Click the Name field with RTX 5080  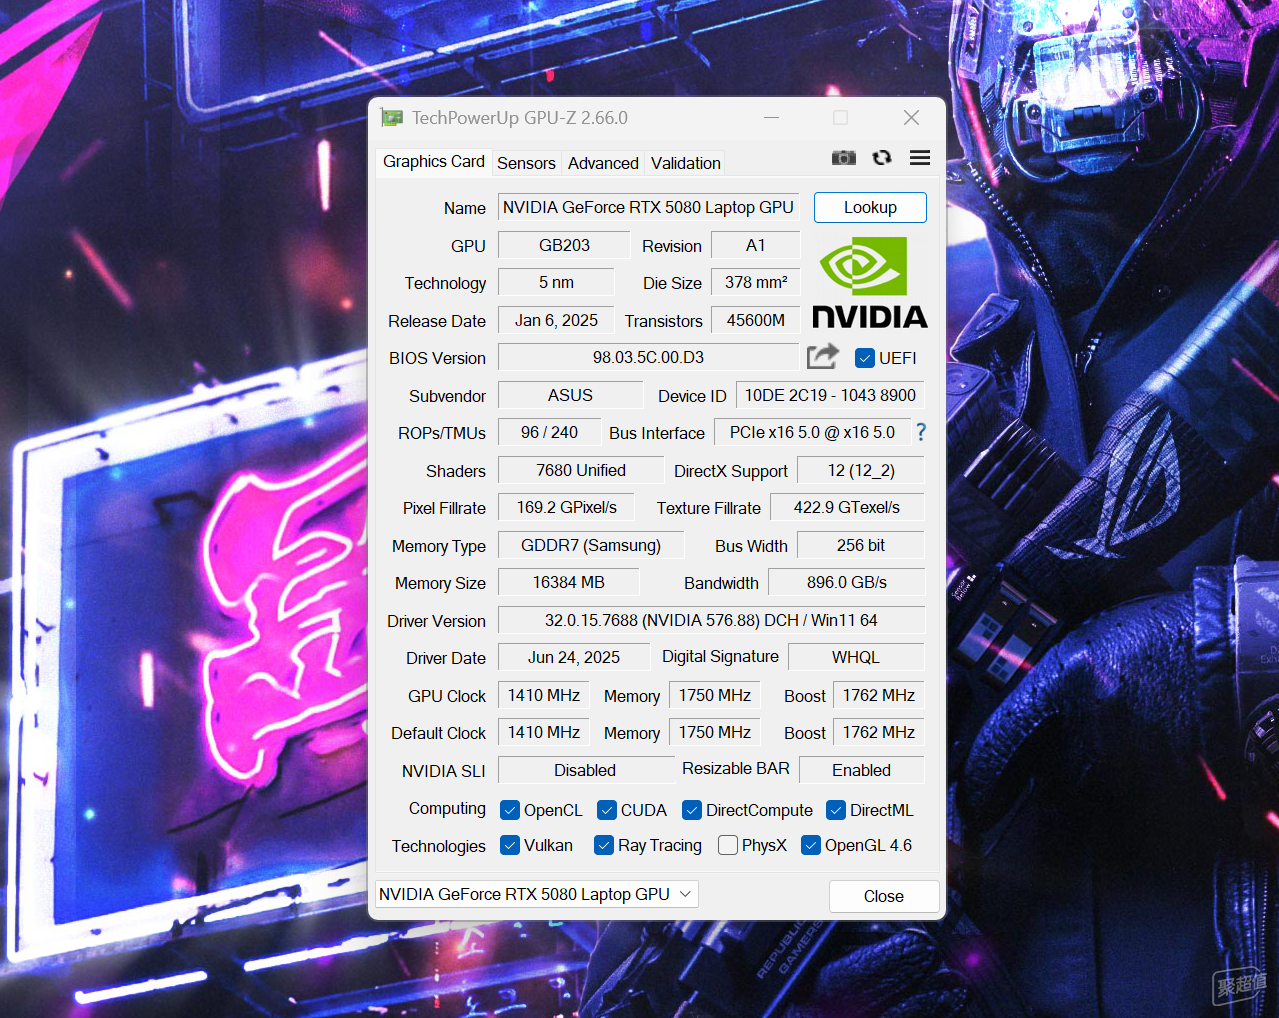pyautogui.click(x=648, y=207)
